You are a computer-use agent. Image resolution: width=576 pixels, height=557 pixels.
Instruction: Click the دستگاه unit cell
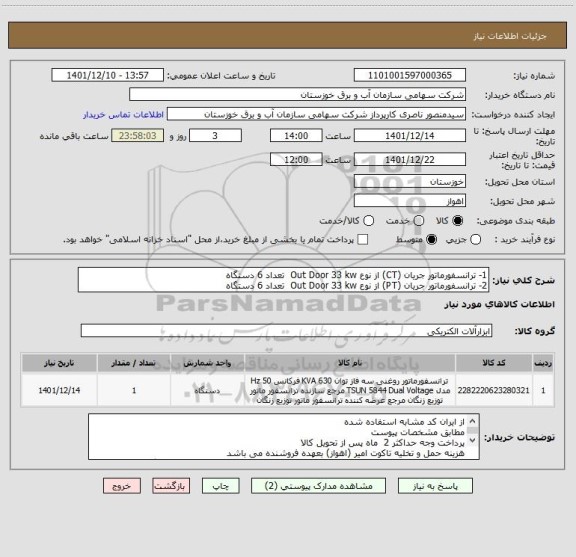pyautogui.click(x=207, y=390)
